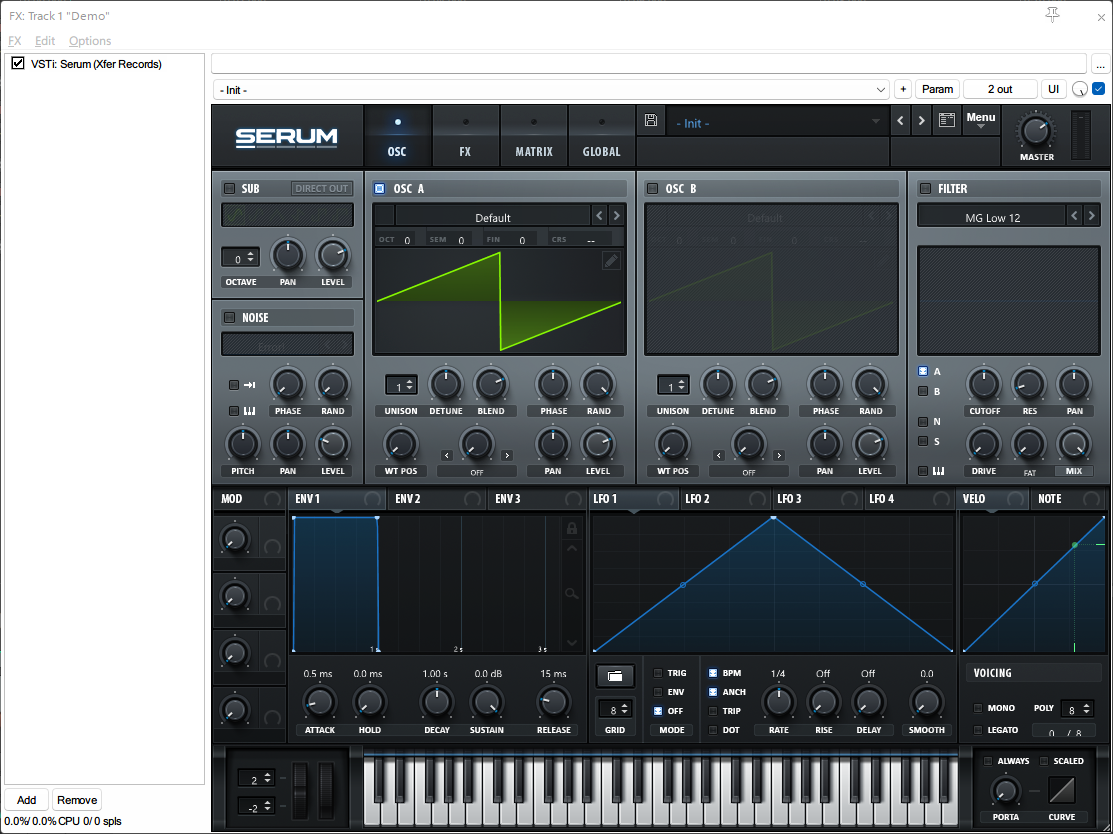This screenshot has height=834, width=1113.
Task: Click the ENV 1 modulation drag handle
Action: pyautogui.click(x=372, y=499)
